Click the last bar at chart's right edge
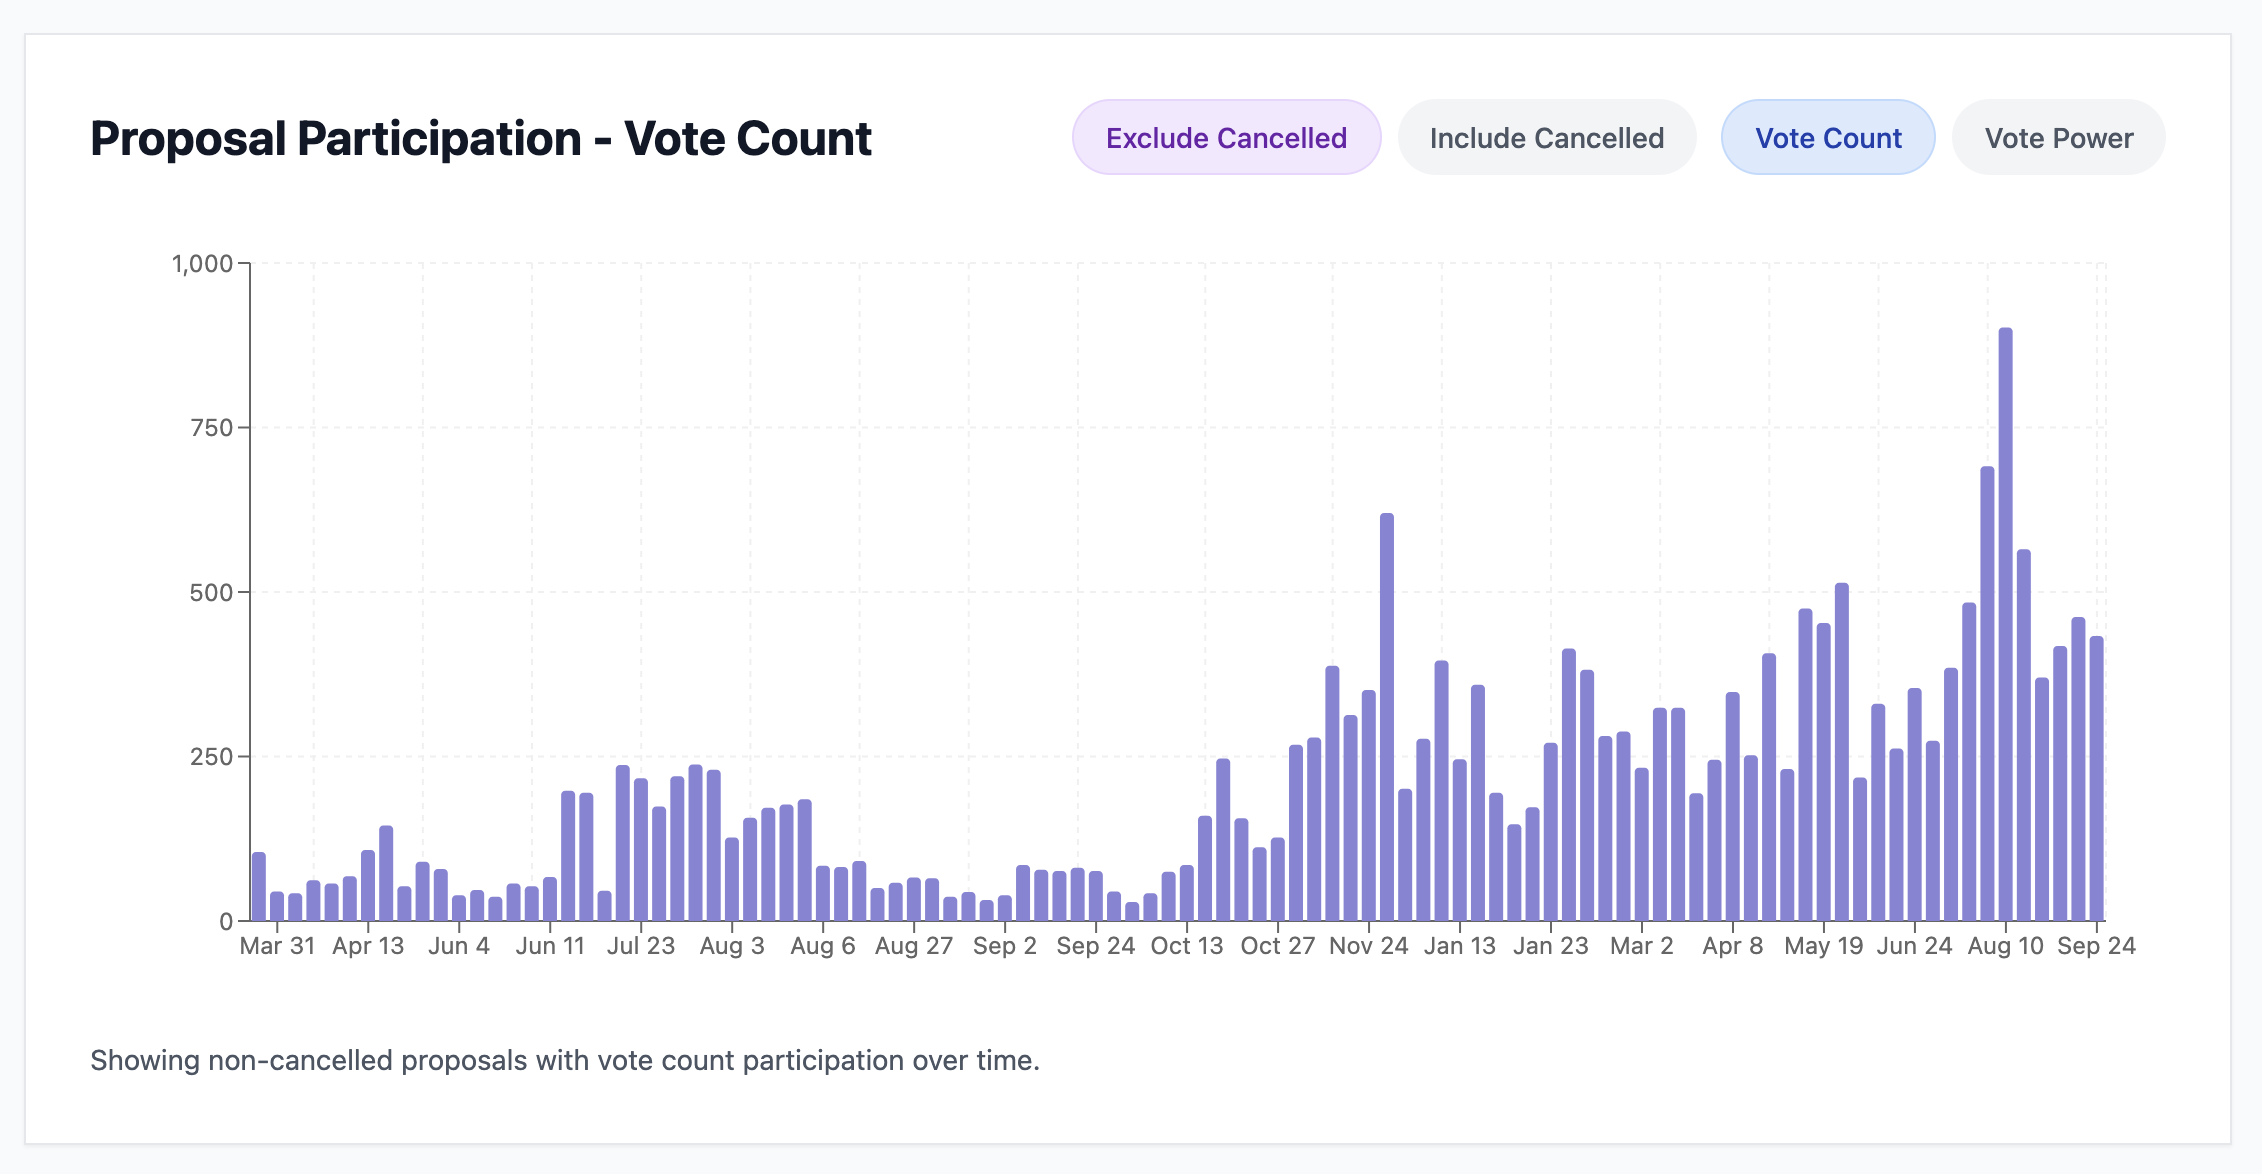This screenshot has height=1174, width=2262. [x=2097, y=778]
